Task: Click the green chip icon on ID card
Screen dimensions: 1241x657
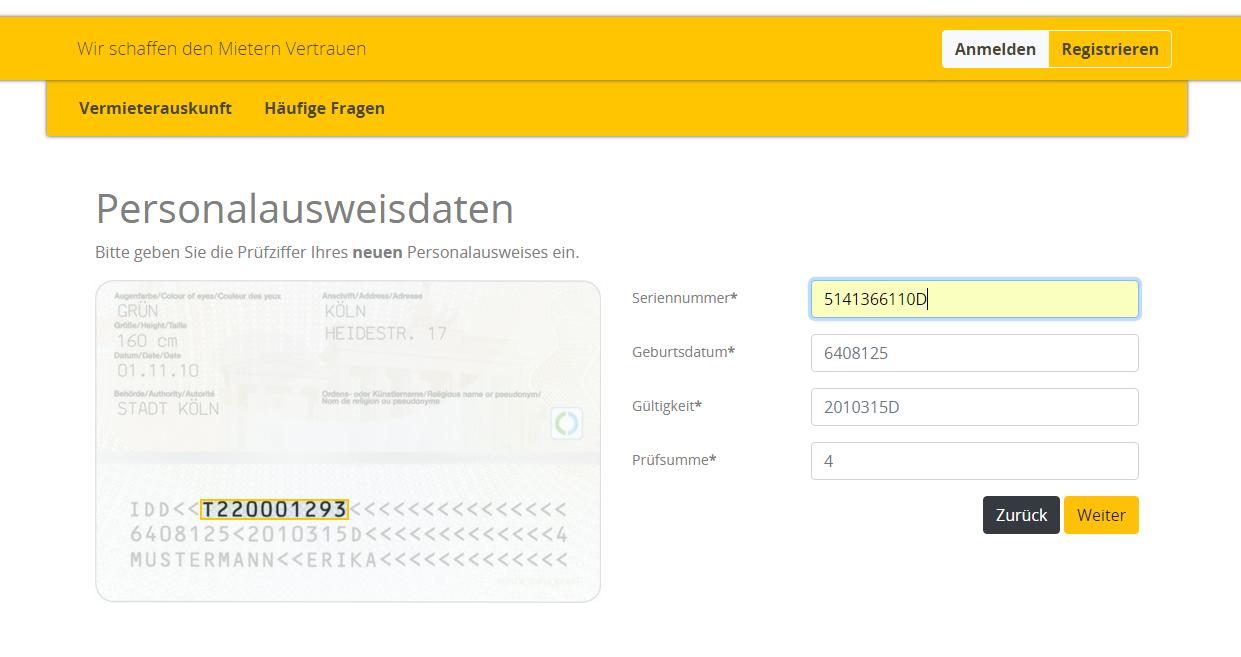Action: 567,424
